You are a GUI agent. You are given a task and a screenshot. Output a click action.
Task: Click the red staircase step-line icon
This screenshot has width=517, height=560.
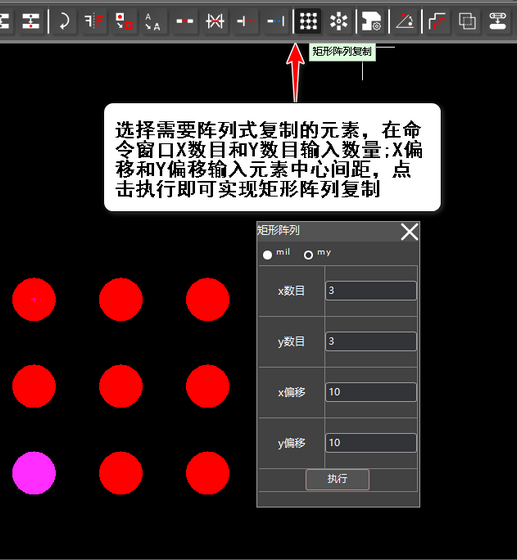(437, 21)
